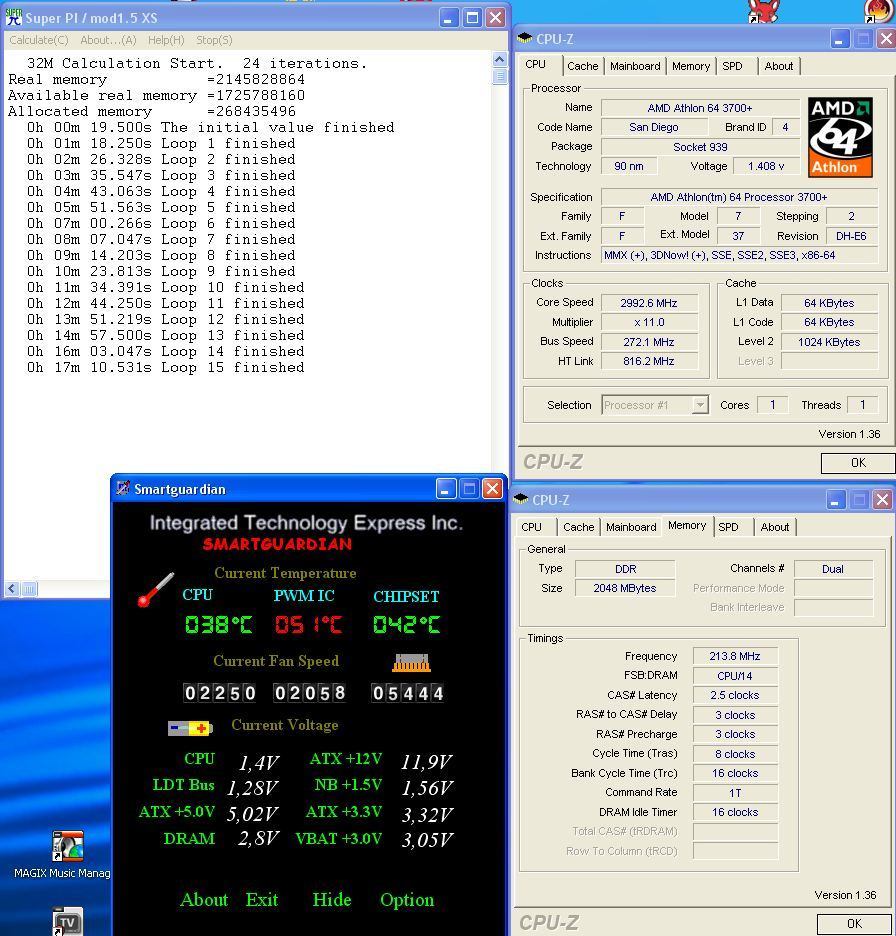Click About in Smartguardian
This screenshot has width=896, height=936.
204,900
